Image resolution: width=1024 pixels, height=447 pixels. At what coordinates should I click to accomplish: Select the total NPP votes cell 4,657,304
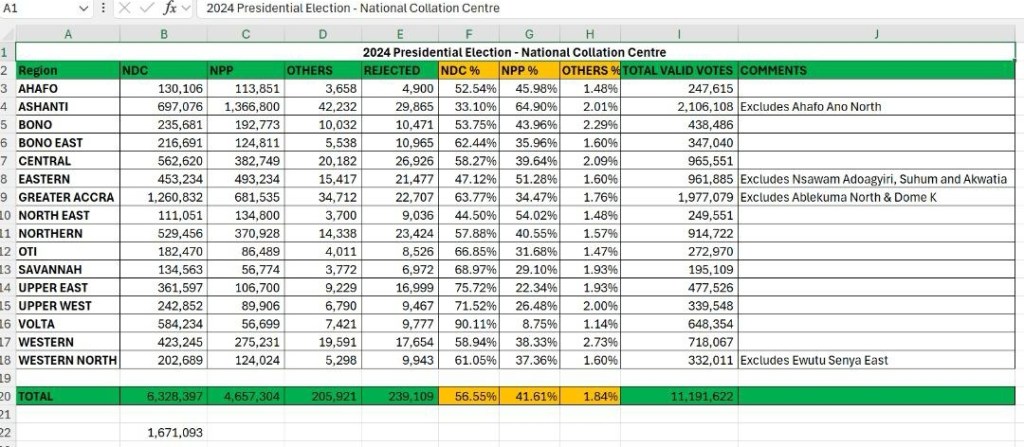pyautogui.click(x=245, y=396)
